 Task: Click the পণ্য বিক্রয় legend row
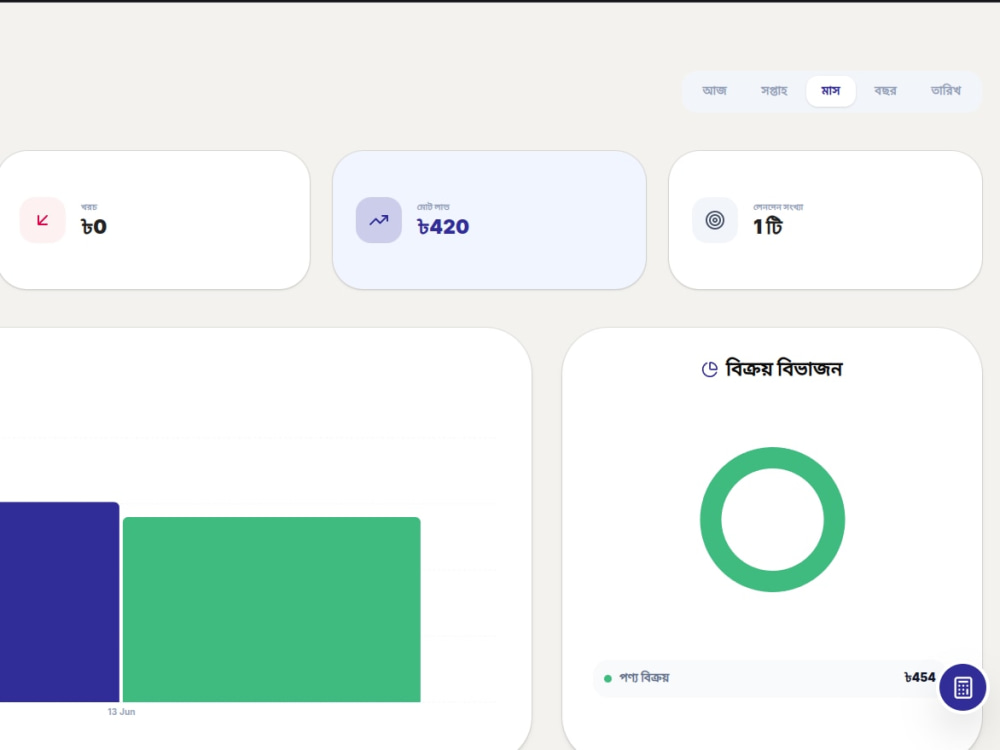pos(769,678)
